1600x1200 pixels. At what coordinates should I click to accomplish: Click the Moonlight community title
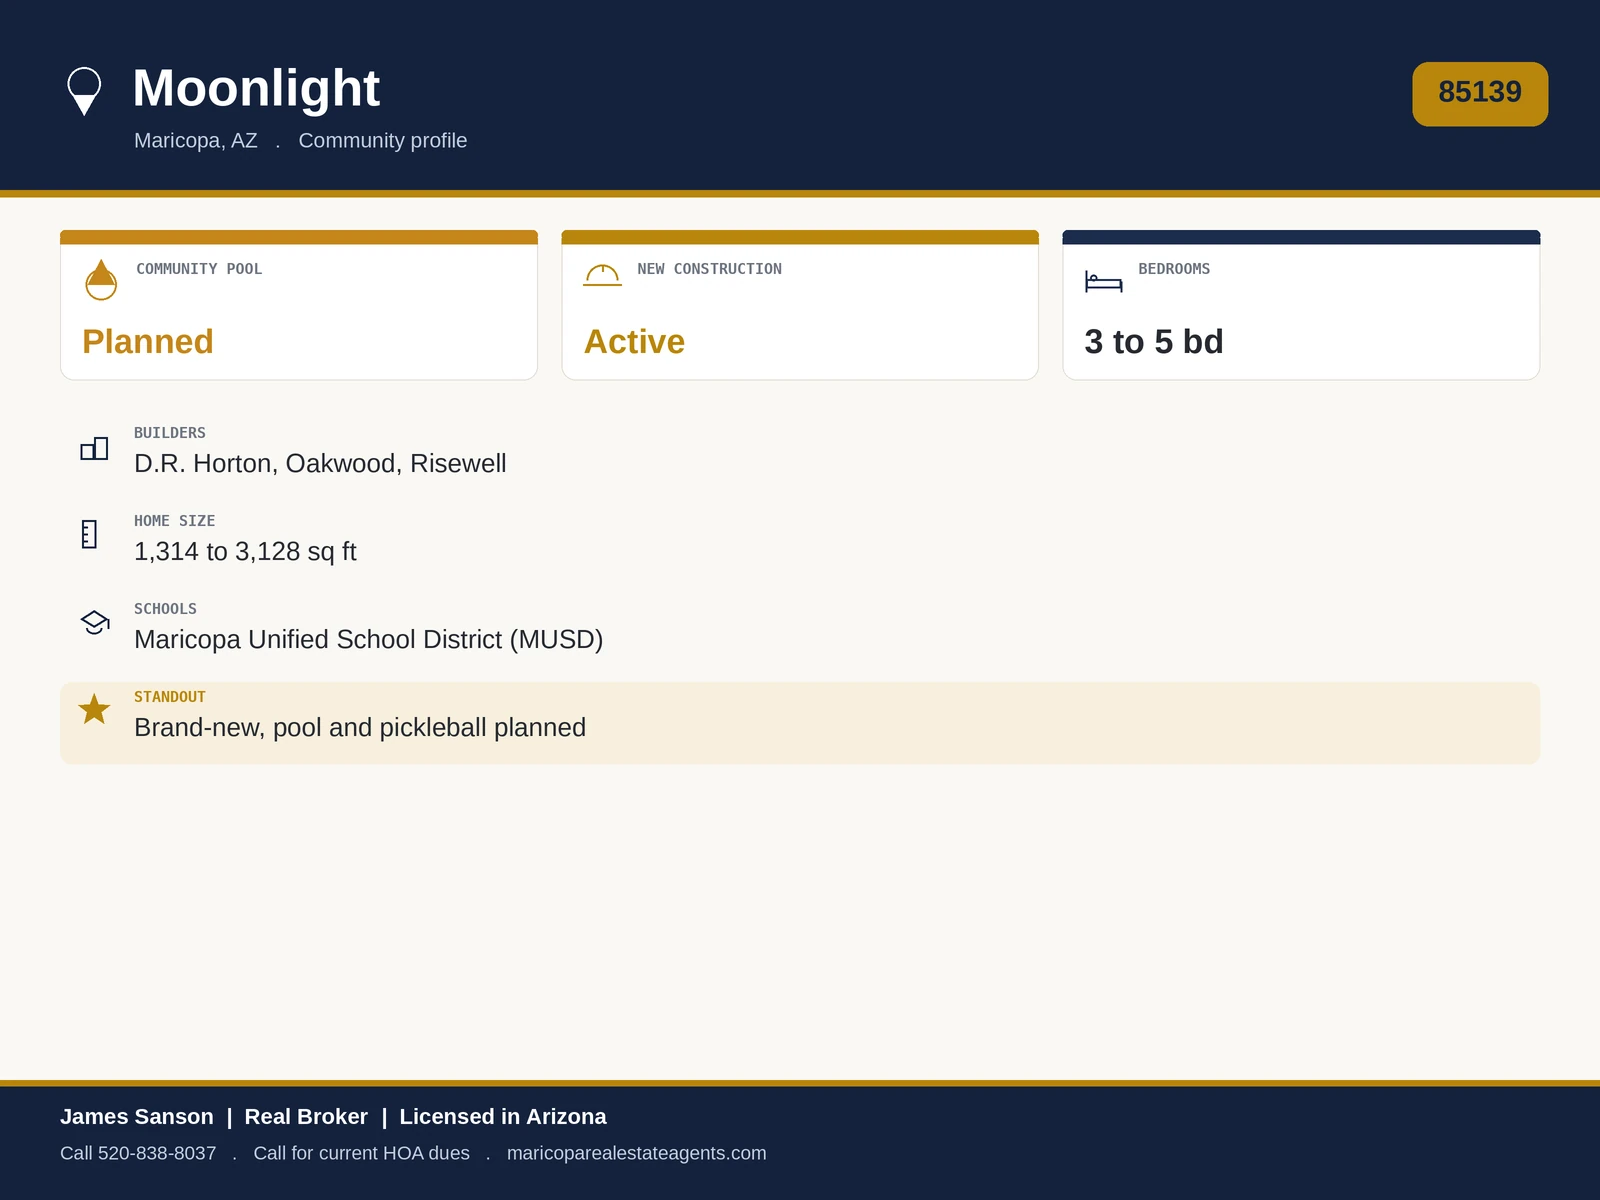(x=256, y=88)
